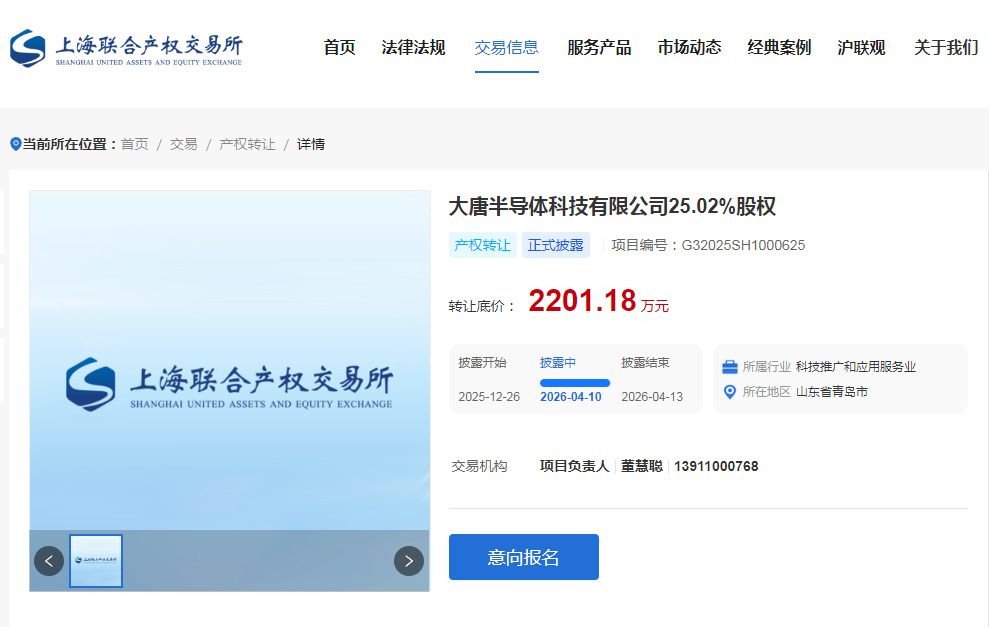Image resolution: width=989 pixels, height=627 pixels.
Task: Click project number G32025SH1000625
Action: pos(743,245)
